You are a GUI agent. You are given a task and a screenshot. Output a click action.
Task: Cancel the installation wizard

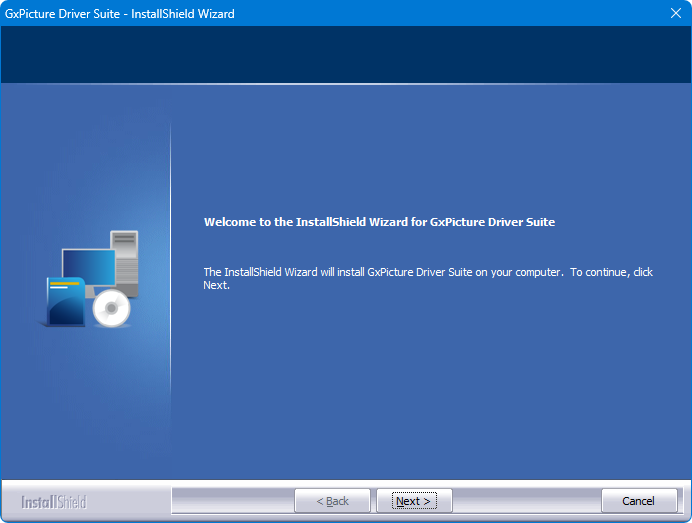click(x=638, y=501)
